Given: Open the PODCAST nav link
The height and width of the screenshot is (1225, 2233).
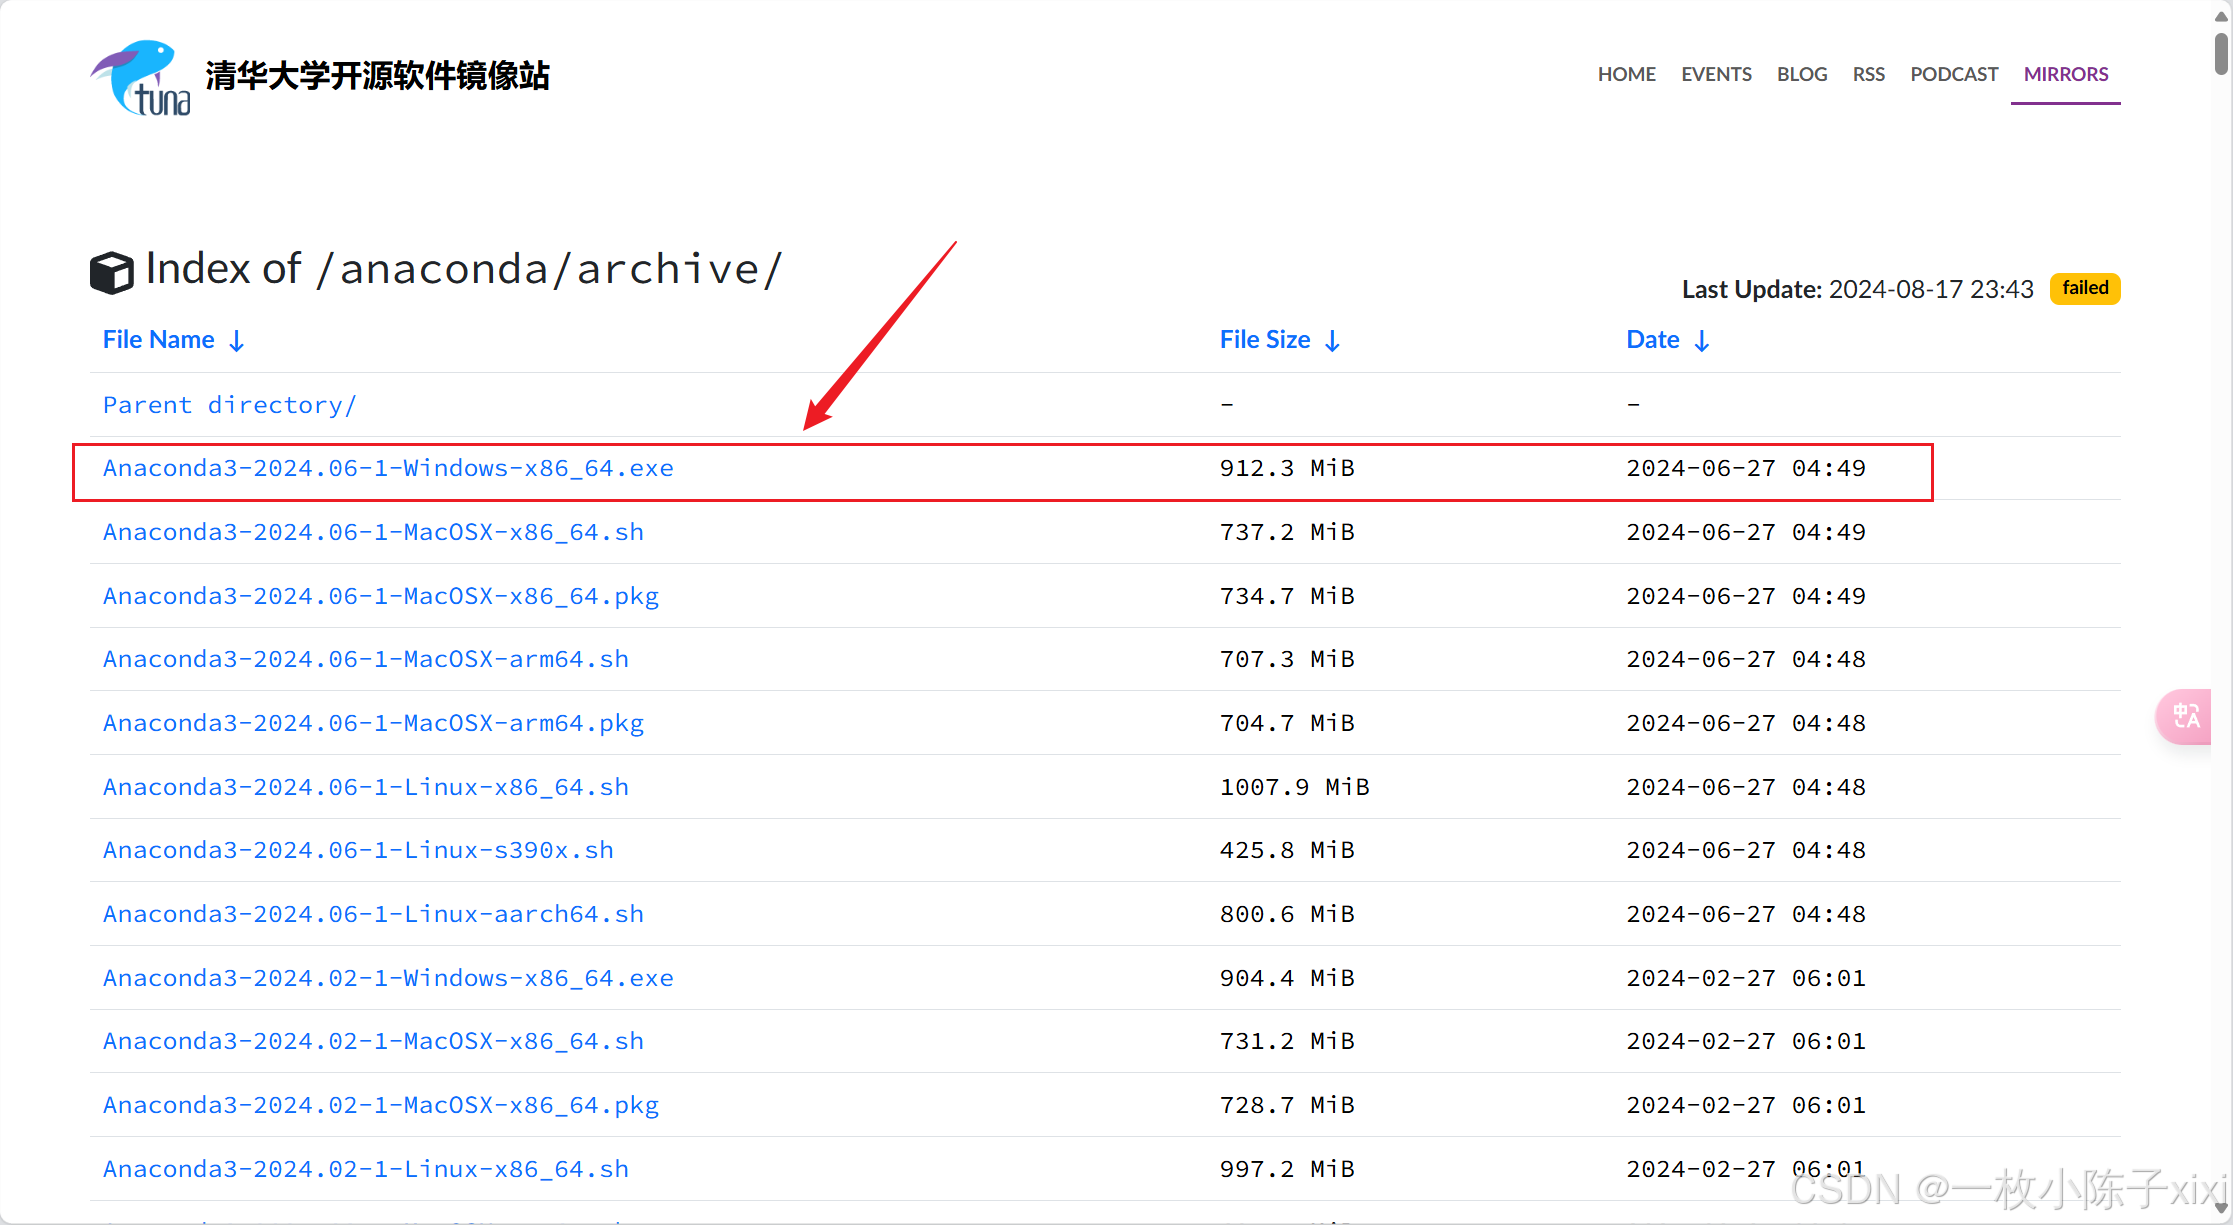Looking at the screenshot, I should click(x=1953, y=74).
